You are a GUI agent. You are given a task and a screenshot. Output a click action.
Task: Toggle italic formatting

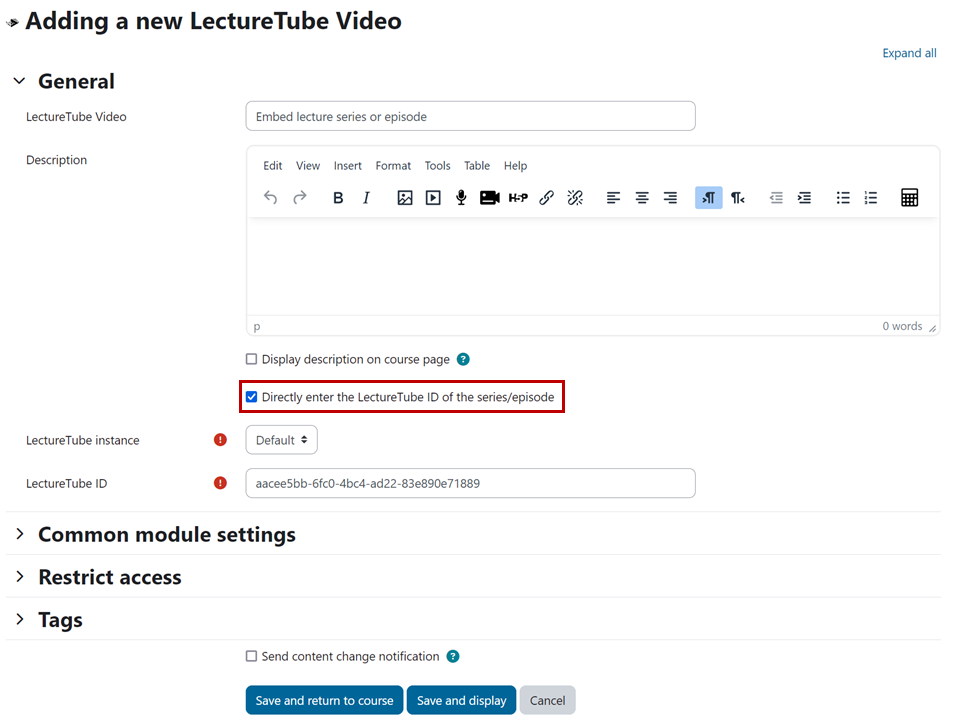point(366,198)
